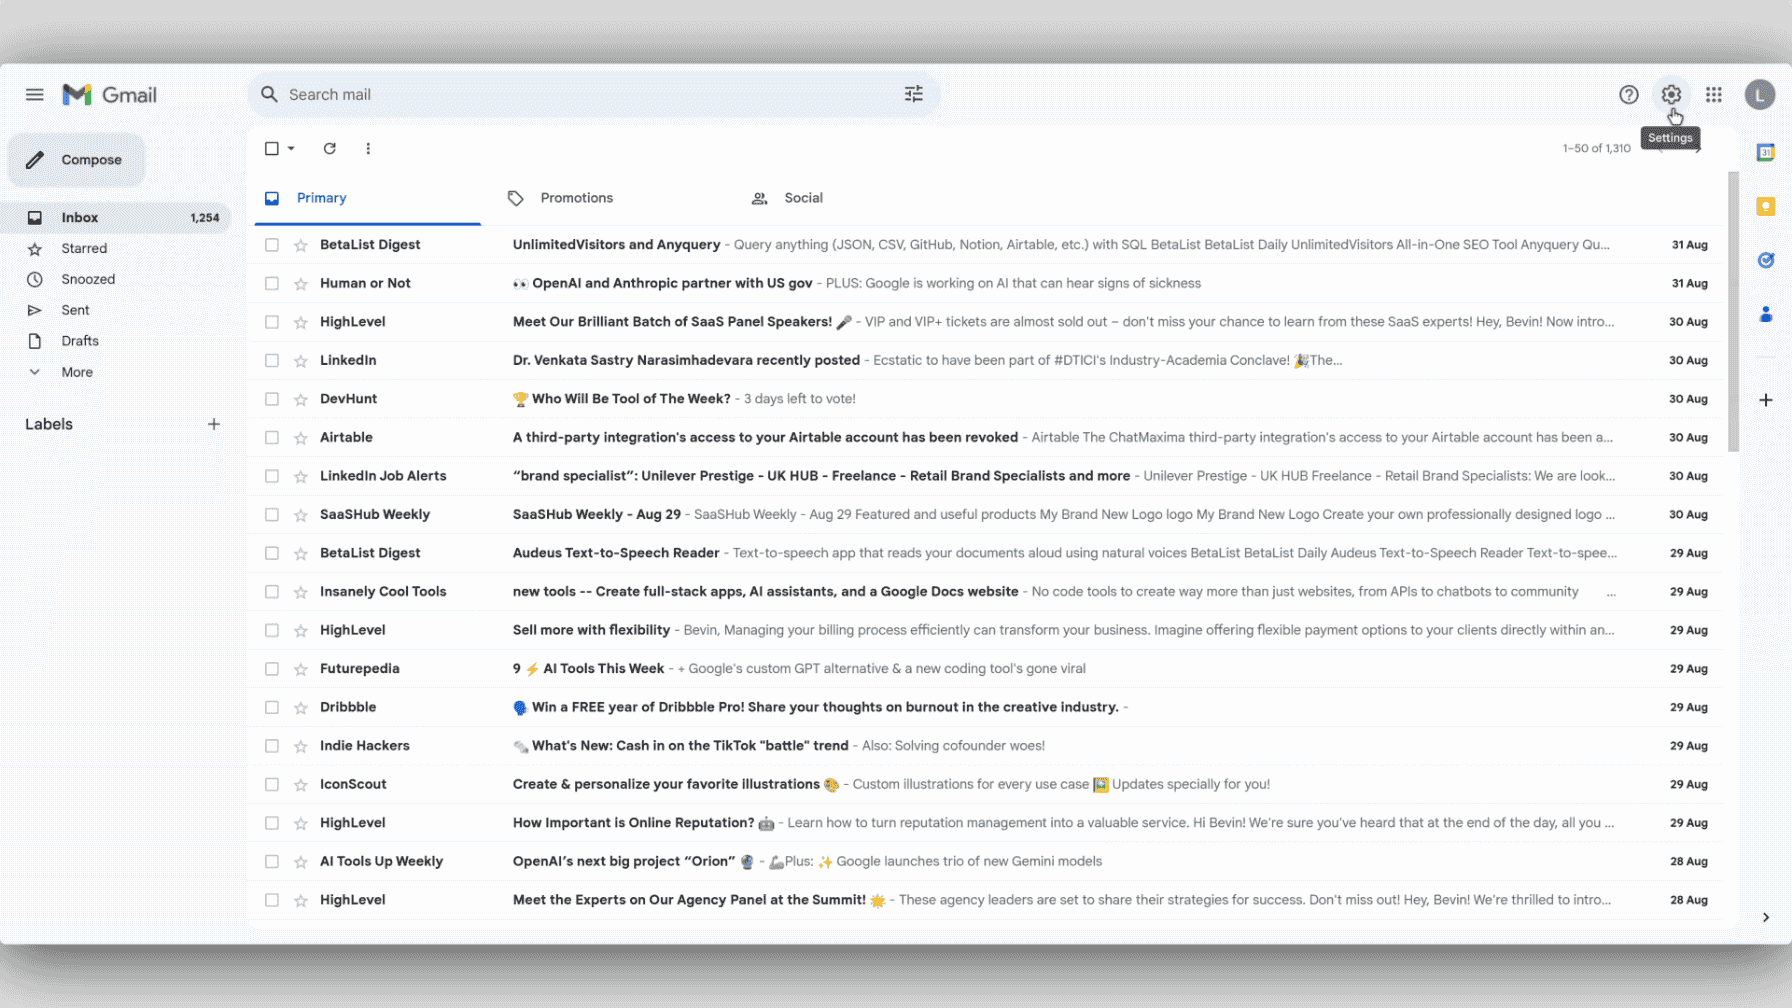Image resolution: width=1792 pixels, height=1008 pixels.
Task: Open the Support help icon
Action: click(x=1629, y=95)
